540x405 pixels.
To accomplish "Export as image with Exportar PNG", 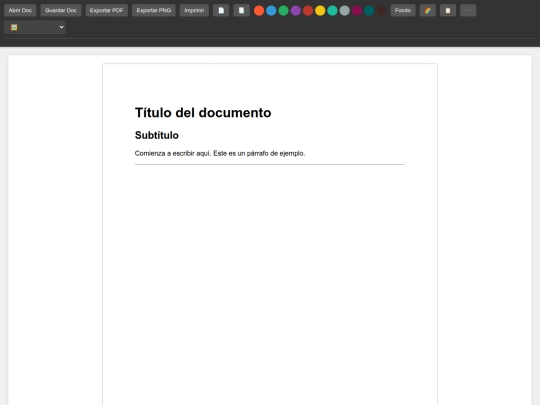I will [154, 10].
